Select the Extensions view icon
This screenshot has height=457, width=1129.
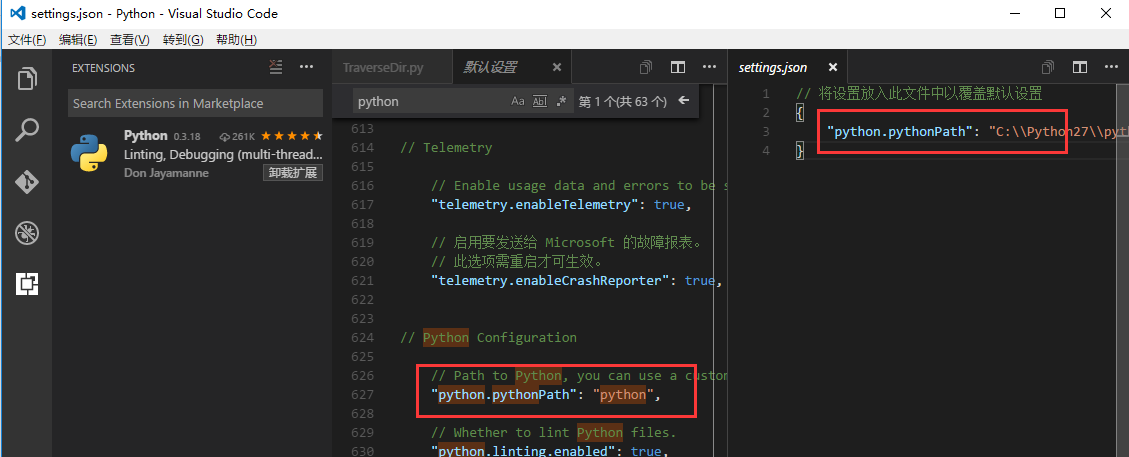click(27, 285)
